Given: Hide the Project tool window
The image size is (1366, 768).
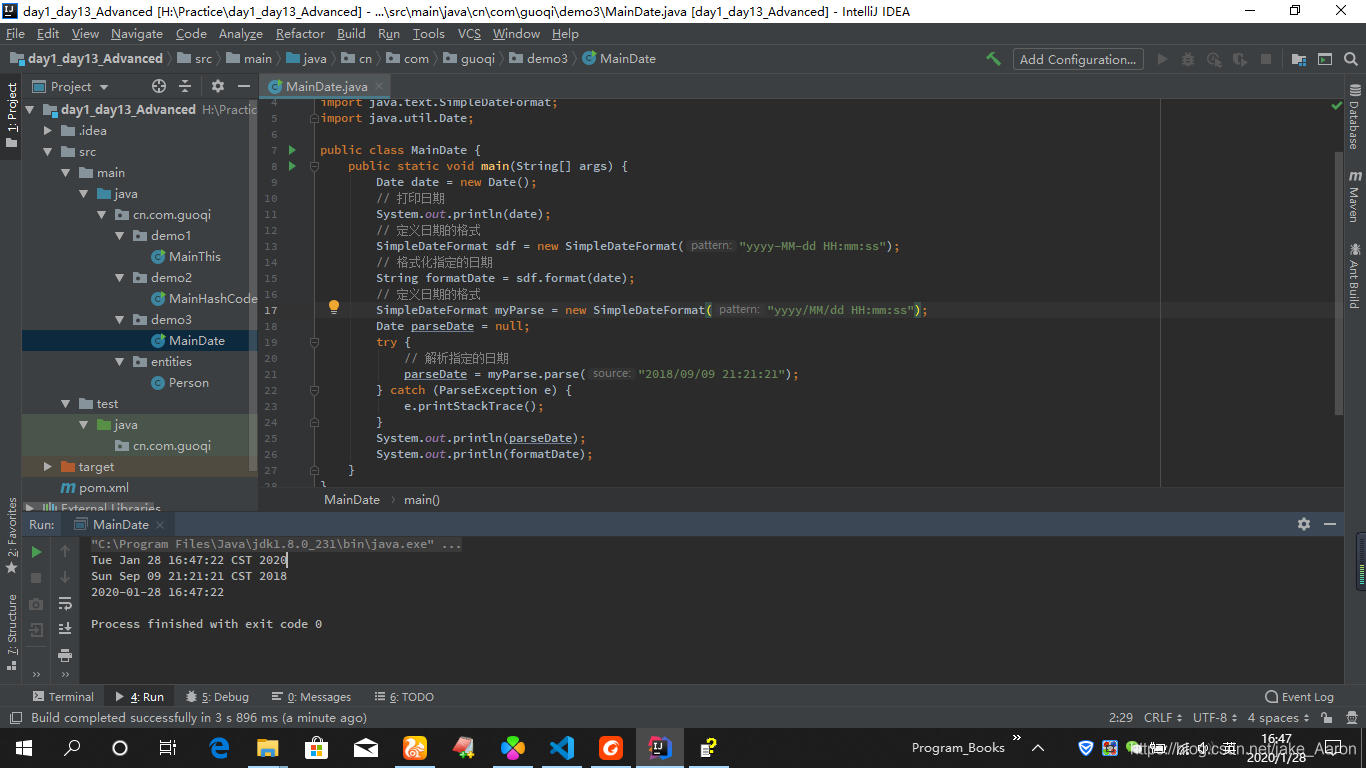Looking at the screenshot, I should (244, 86).
